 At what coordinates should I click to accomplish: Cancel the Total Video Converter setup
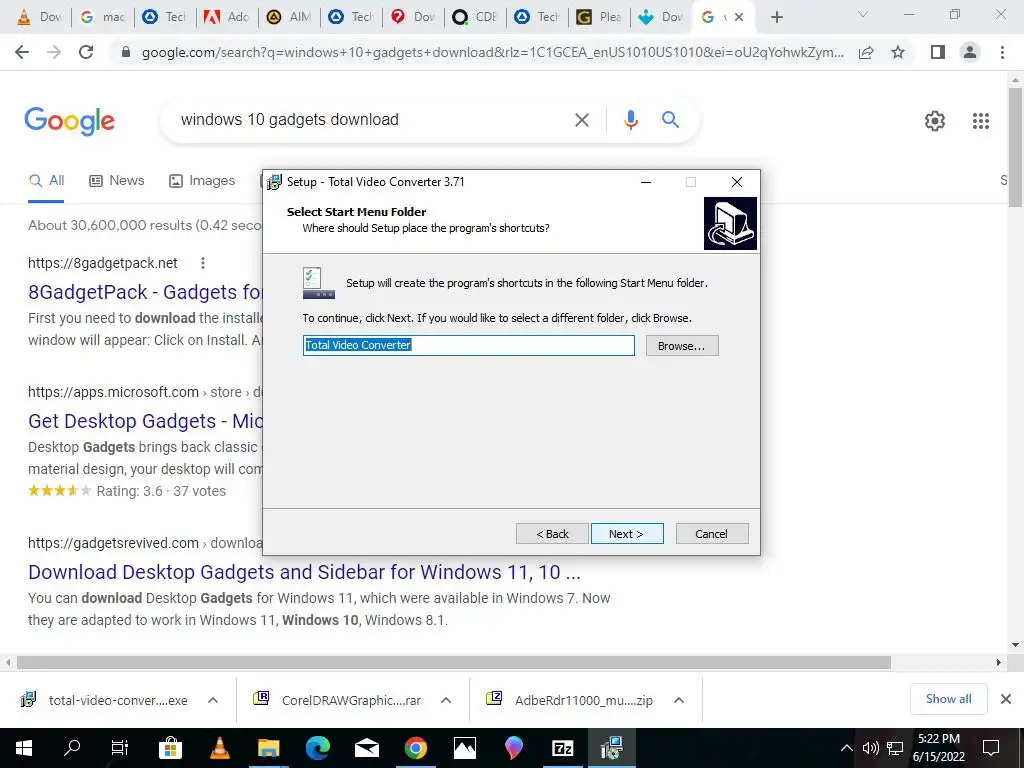click(712, 534)
